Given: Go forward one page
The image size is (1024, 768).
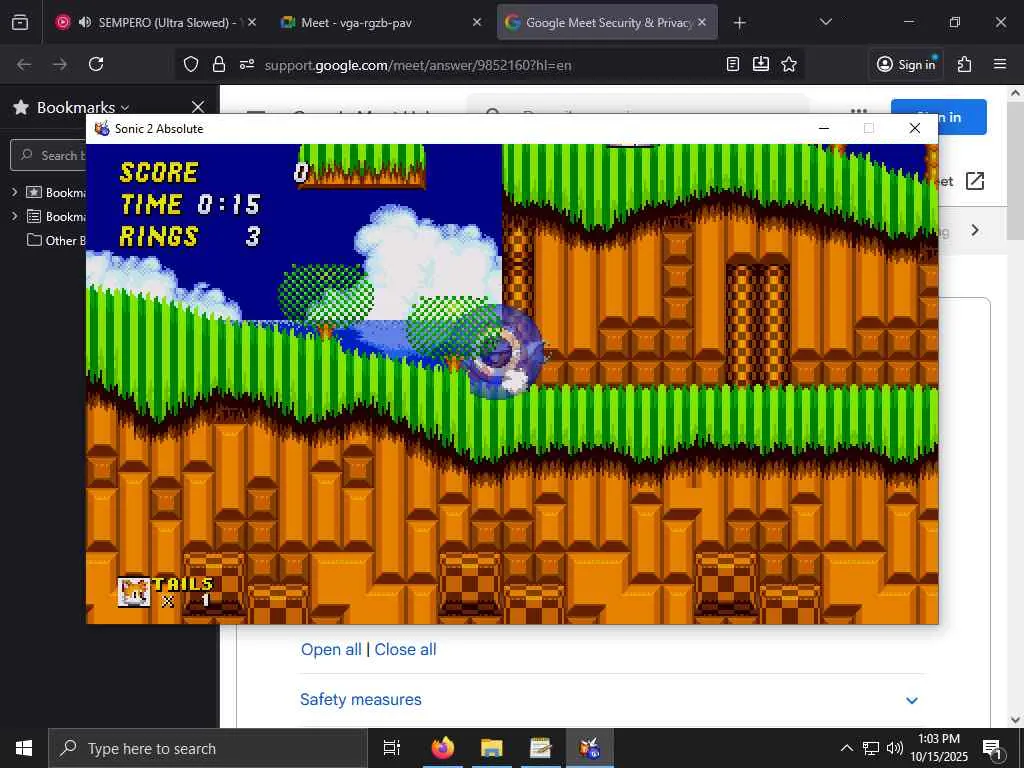Looking at the screenshot, I should (60, 64).
